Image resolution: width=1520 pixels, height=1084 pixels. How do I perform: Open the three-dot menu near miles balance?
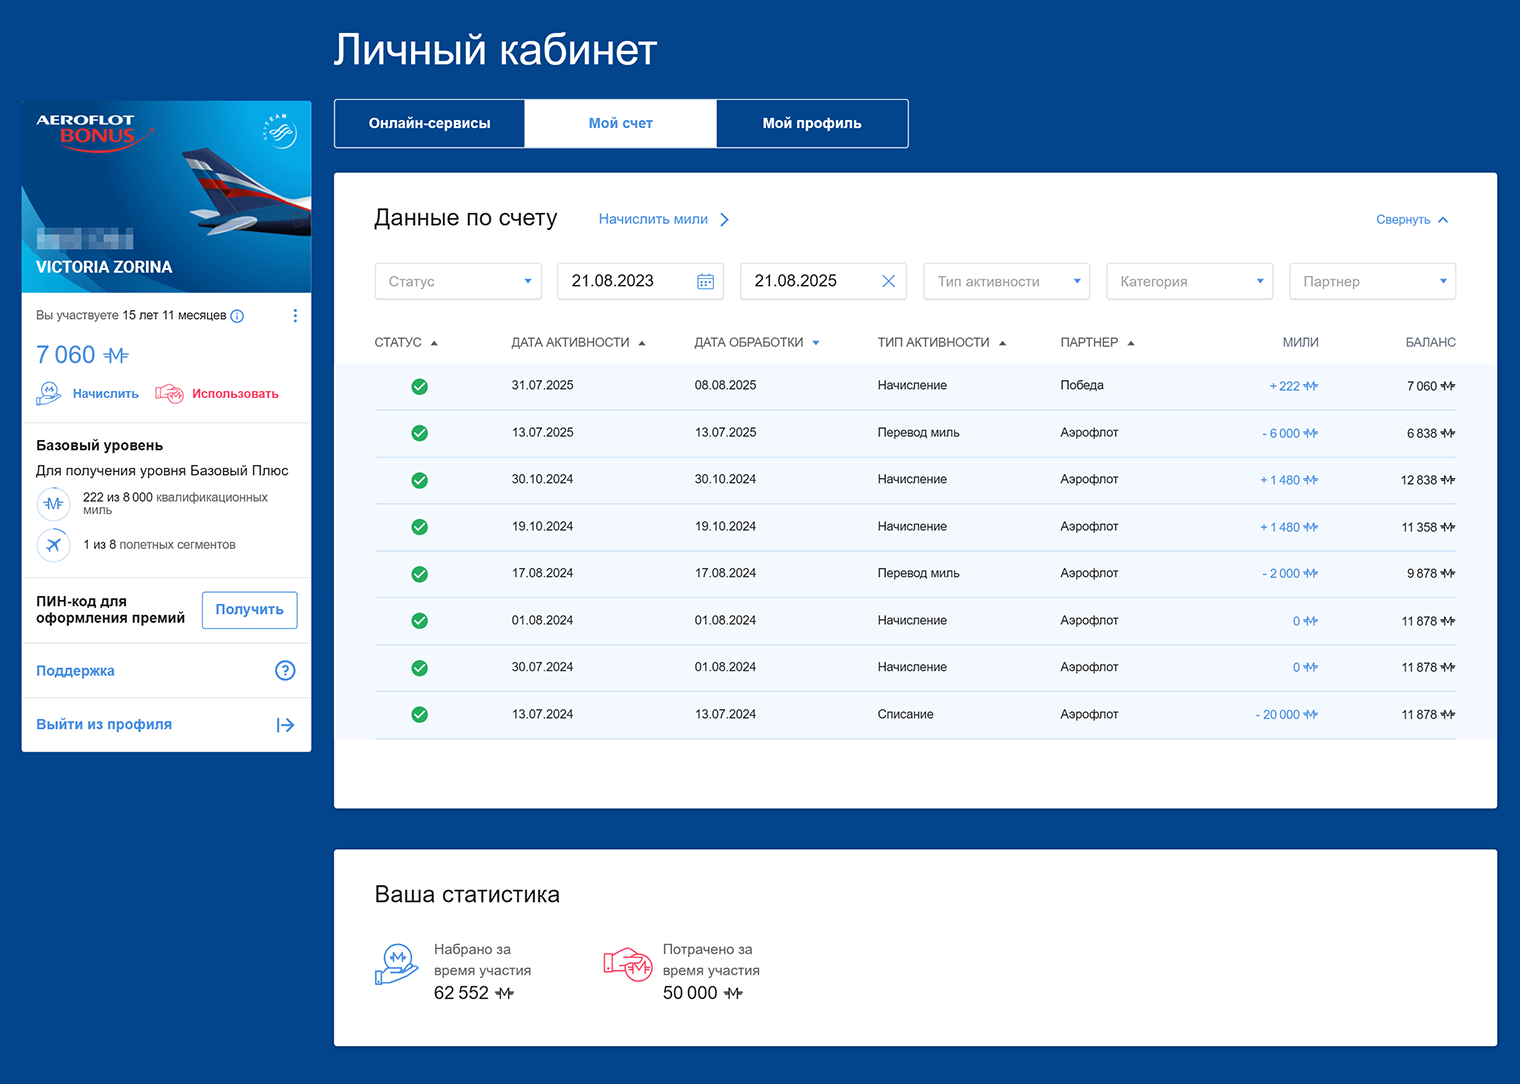tap(295, 315)
